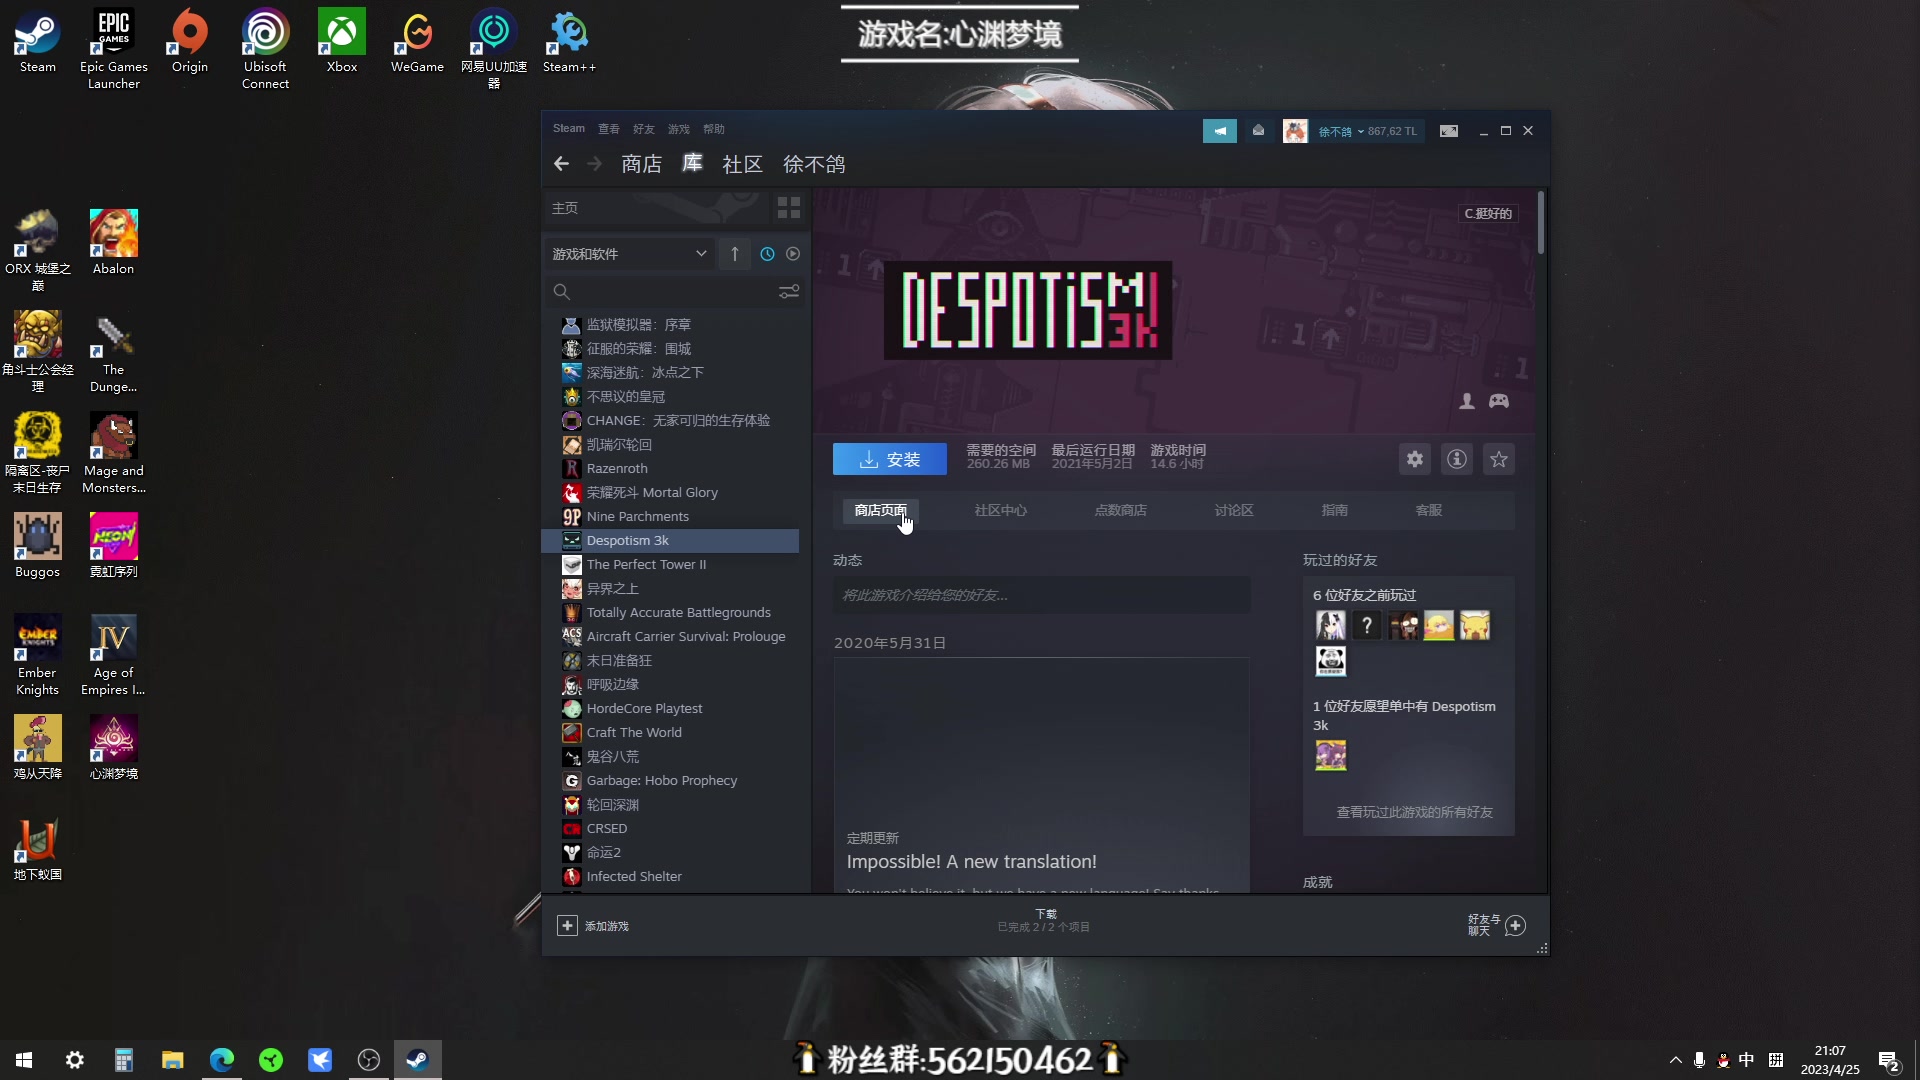Click the game page vertical scrollbar

[1541, 222]
